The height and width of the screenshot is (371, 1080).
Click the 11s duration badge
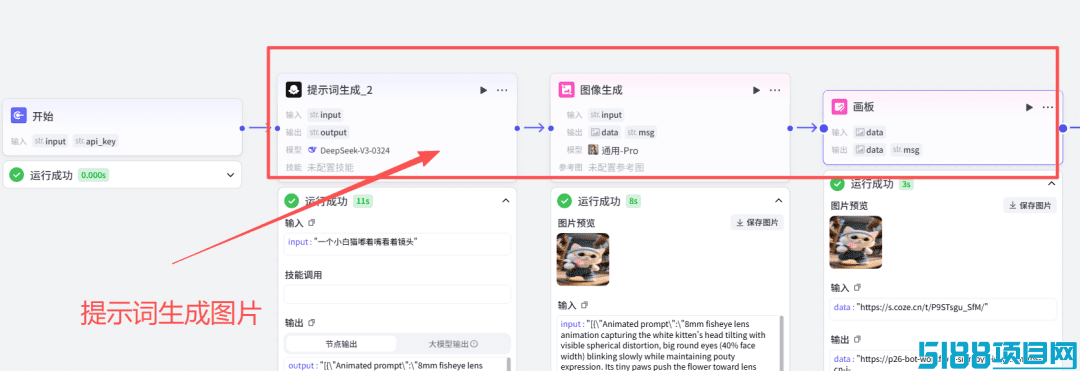click(x=362, y=201)
